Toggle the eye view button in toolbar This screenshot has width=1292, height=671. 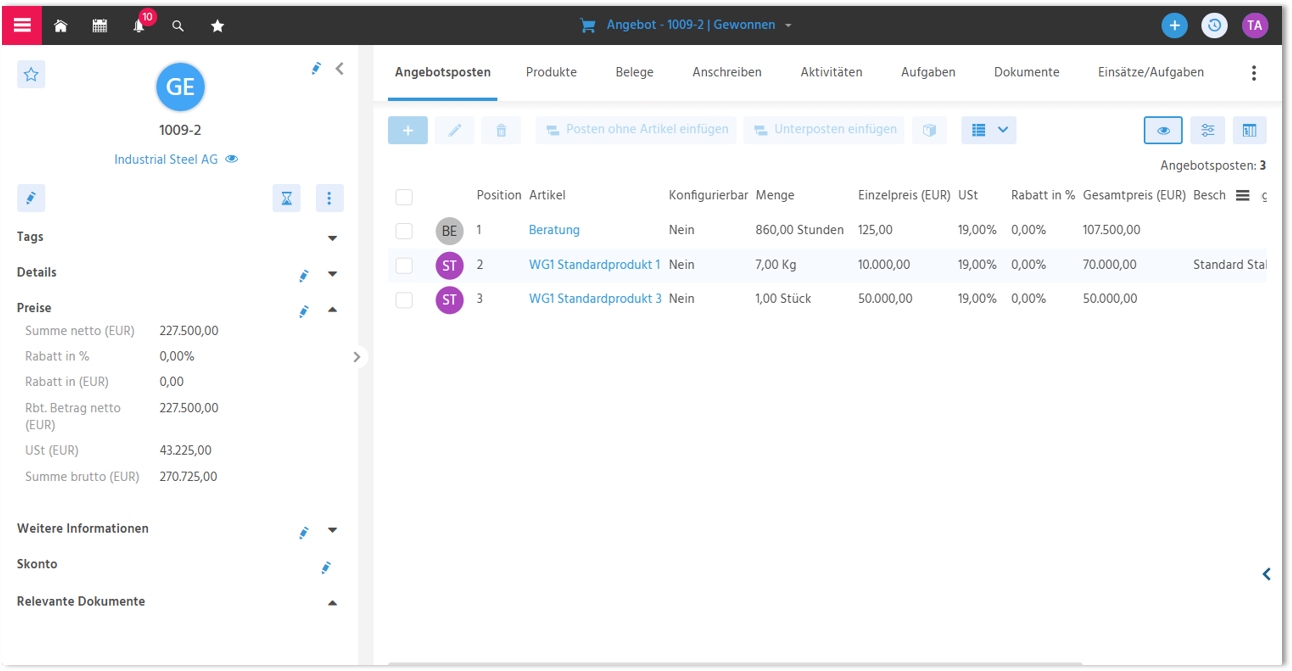pos(1163,130)
